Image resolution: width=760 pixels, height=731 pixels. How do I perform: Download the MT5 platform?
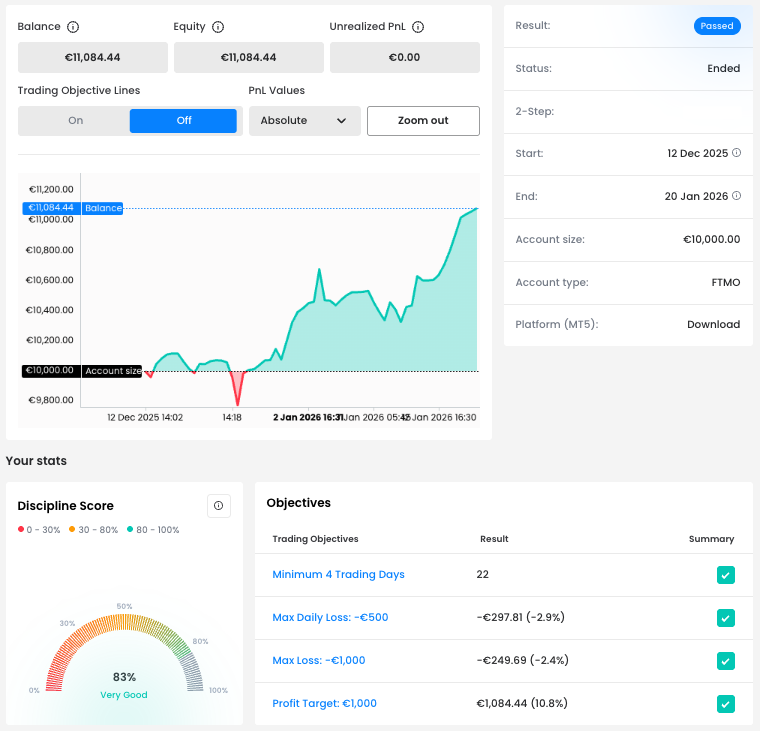[x=713, y=325]
